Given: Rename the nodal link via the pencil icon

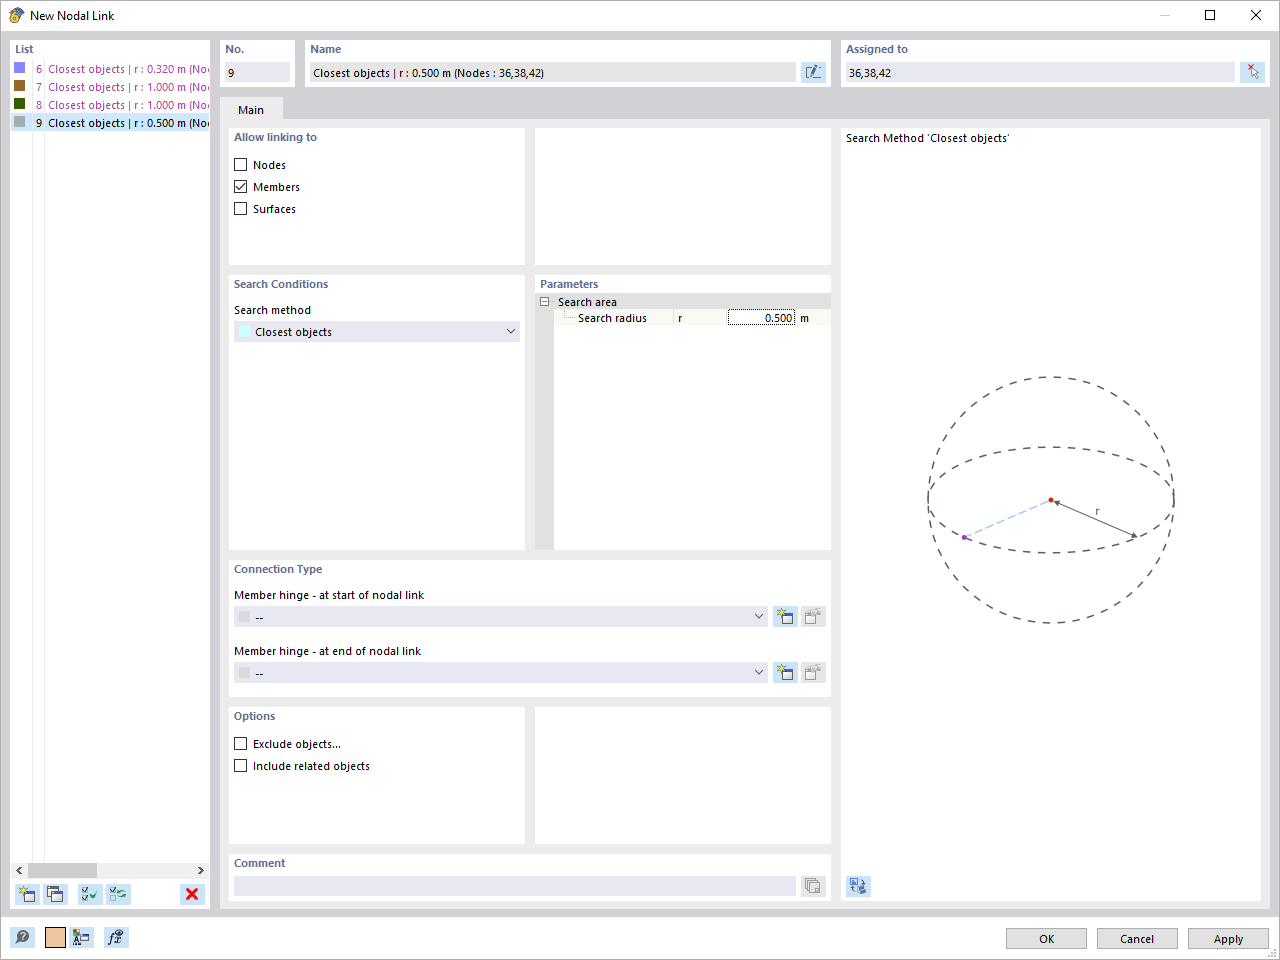Looking at the screenshot, I should [813, 71].
